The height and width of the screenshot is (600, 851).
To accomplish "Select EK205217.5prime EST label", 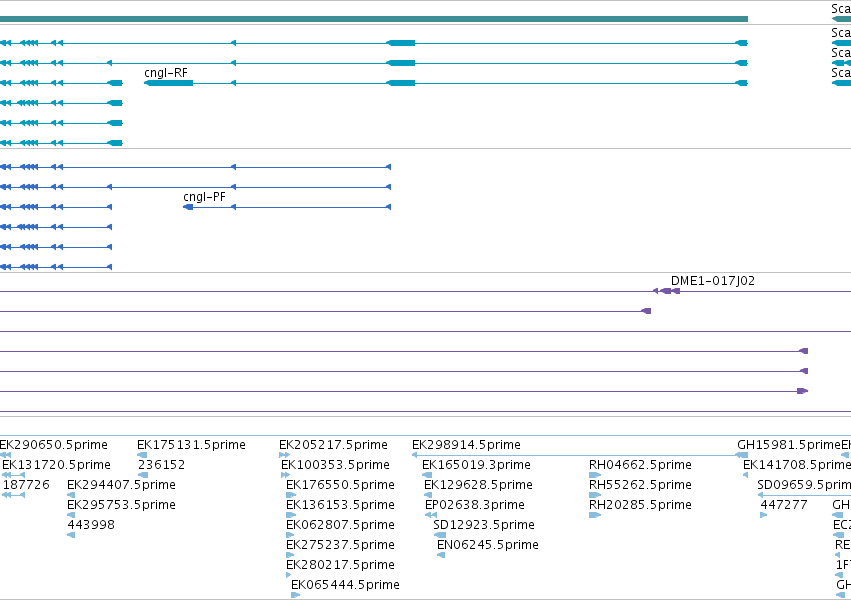I will 333,445.
